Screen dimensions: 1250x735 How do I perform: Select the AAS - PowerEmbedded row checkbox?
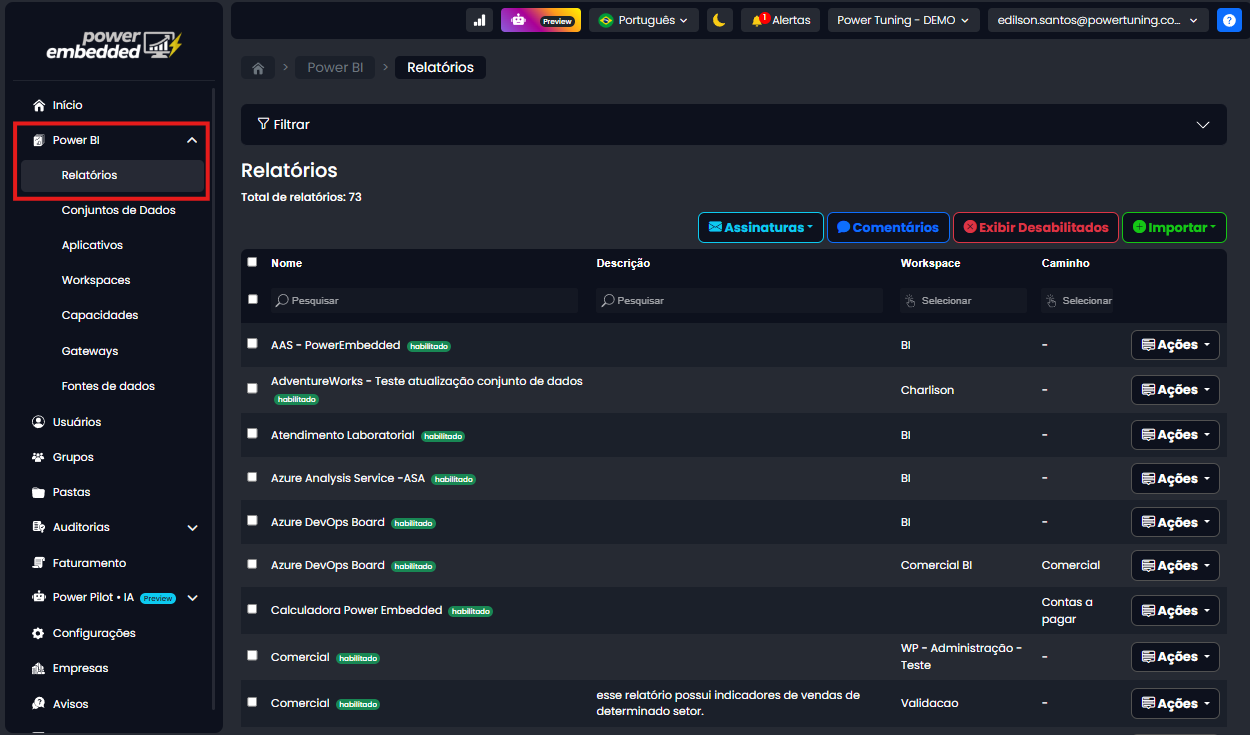(x=252, y=343)
